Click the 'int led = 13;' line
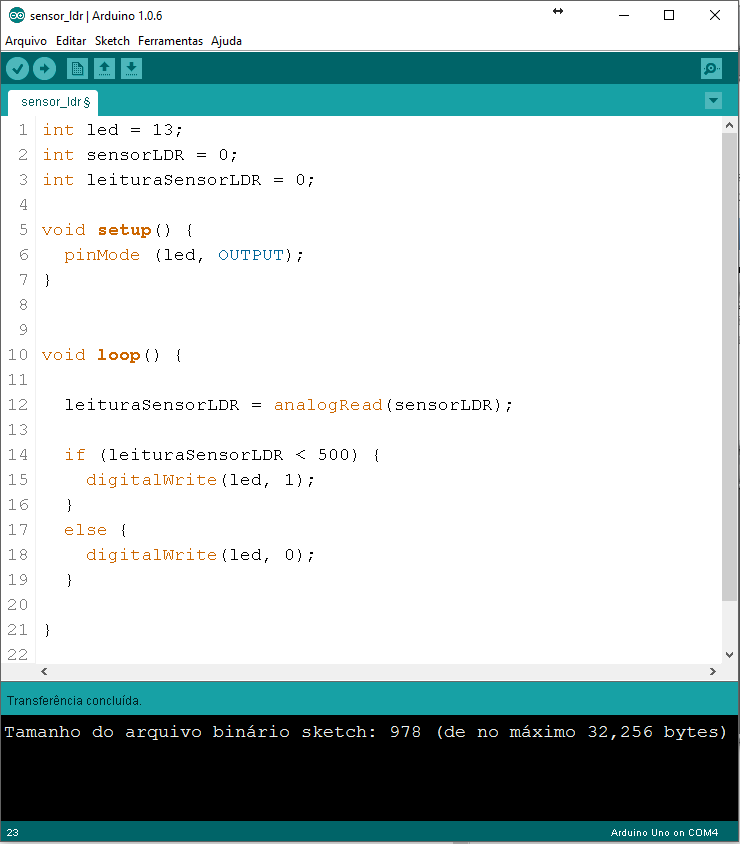Viewport: 740px width, 844px height. [112, 130]
